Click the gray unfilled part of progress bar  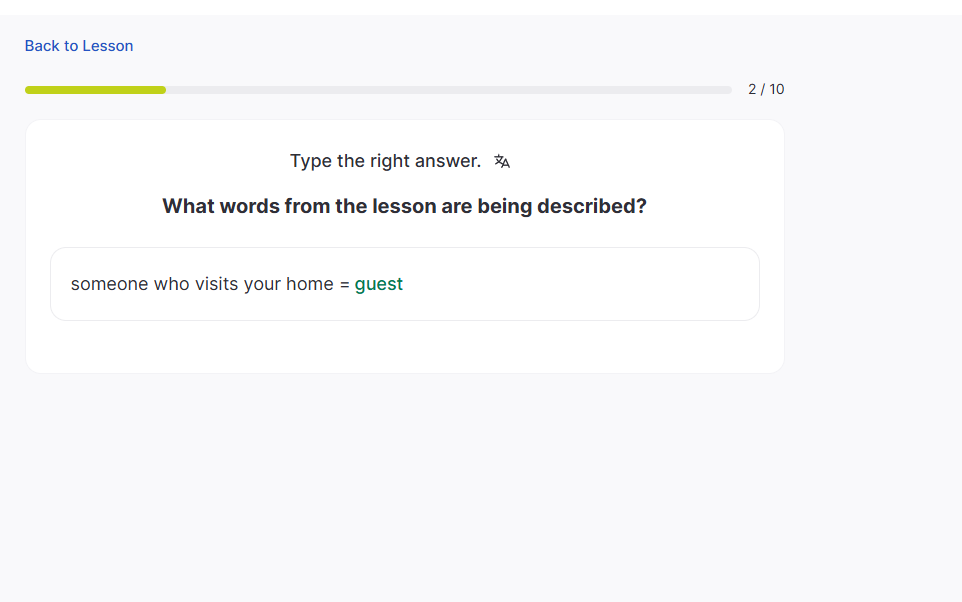point(450,90)
